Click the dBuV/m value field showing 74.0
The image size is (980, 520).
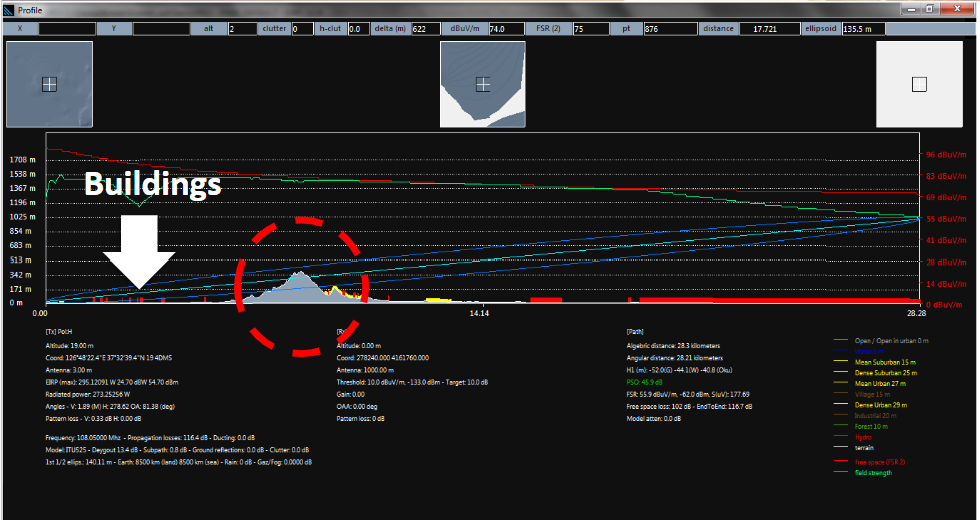[x=510, y=29]
